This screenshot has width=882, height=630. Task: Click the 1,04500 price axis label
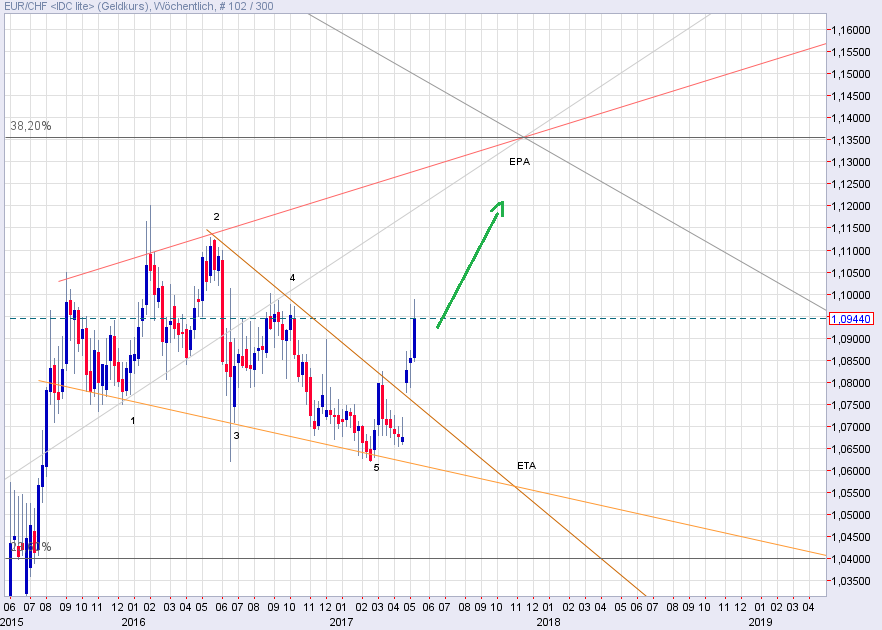850,537
